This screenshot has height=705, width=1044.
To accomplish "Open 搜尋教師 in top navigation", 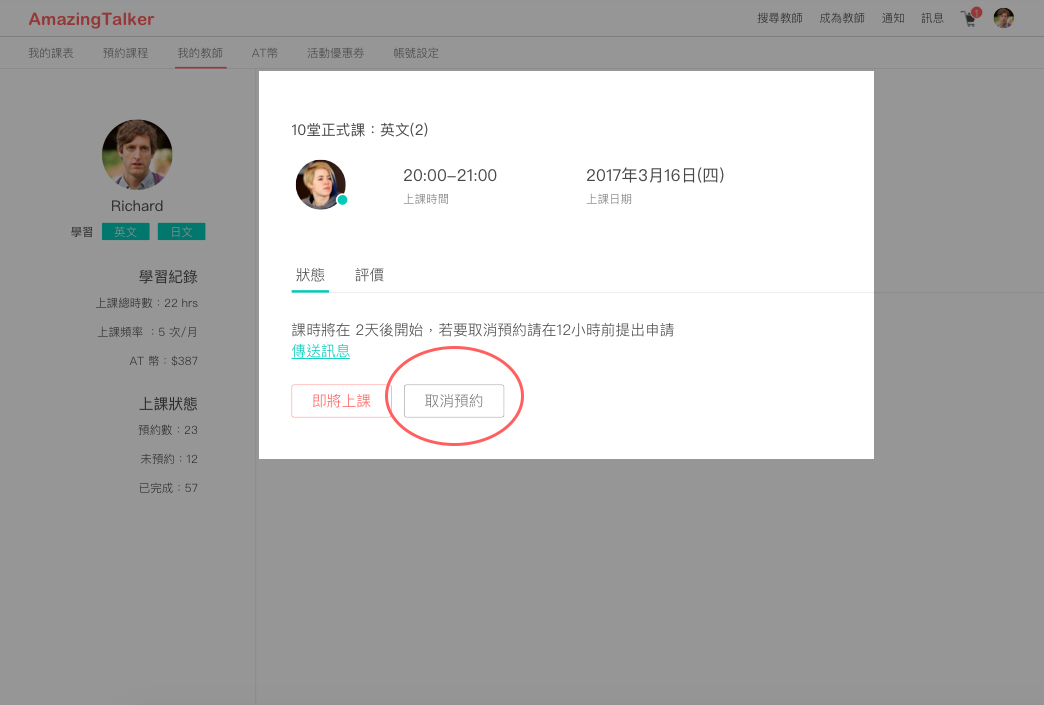I will 780,18.
